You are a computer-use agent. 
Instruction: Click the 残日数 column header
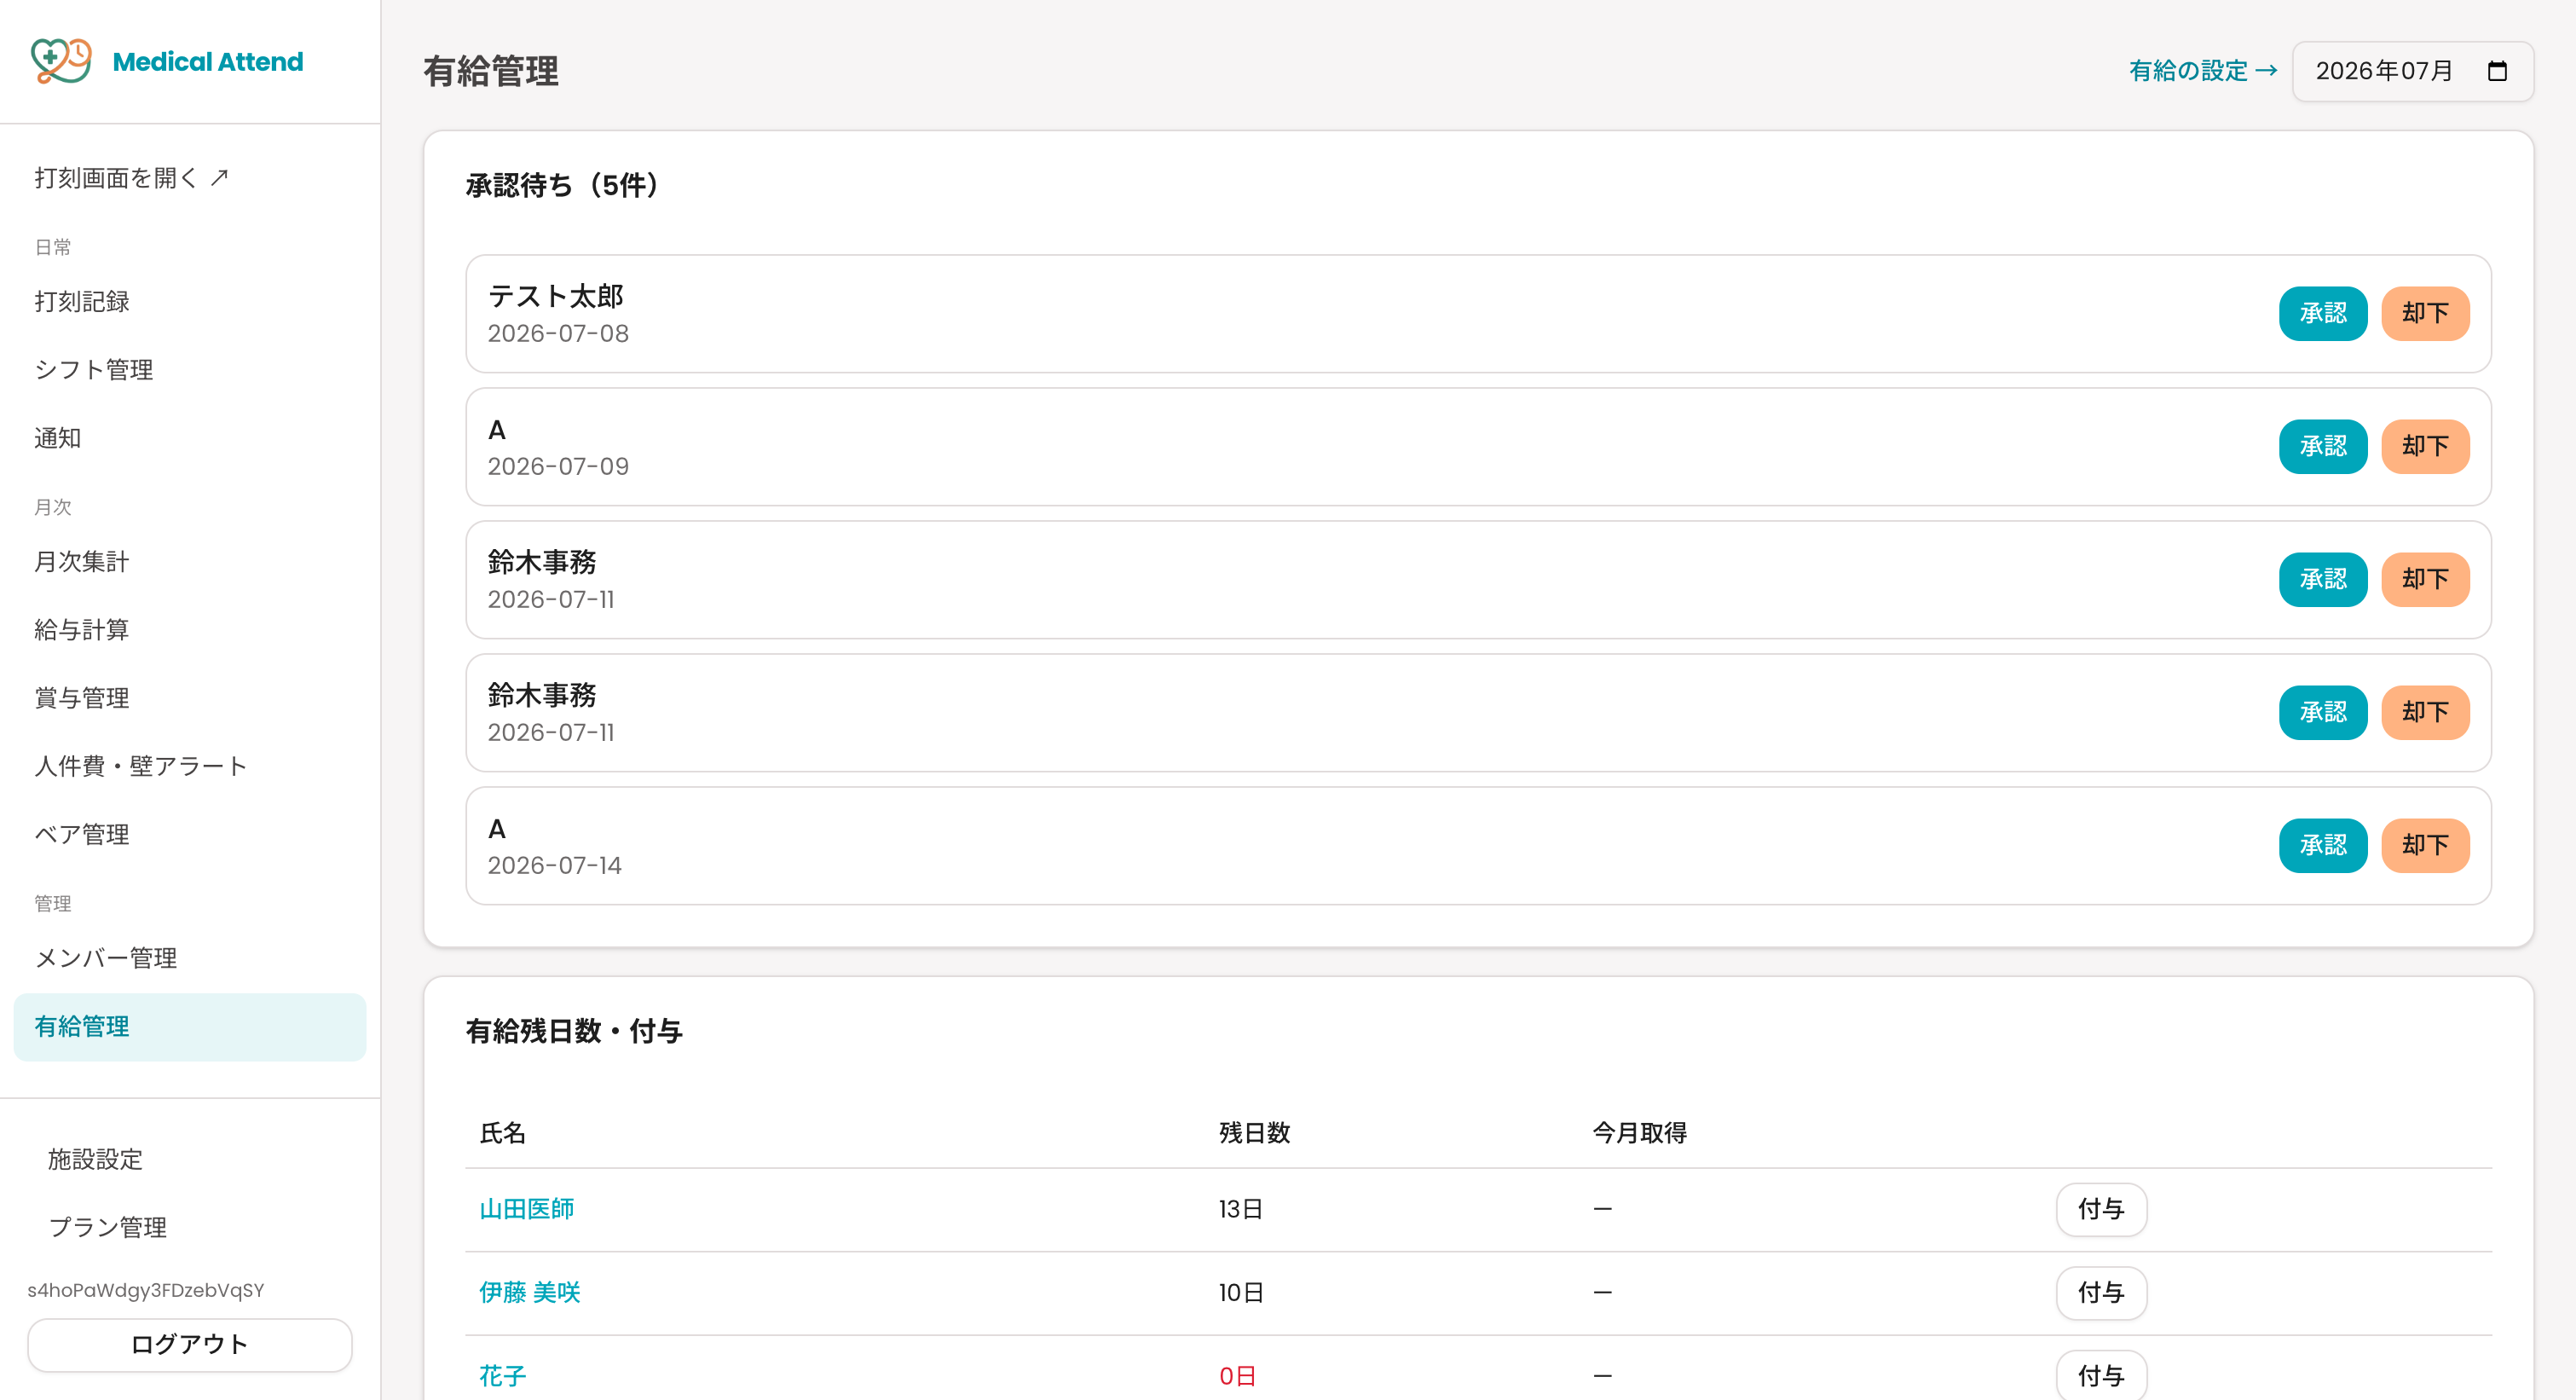point(1254,1133)
